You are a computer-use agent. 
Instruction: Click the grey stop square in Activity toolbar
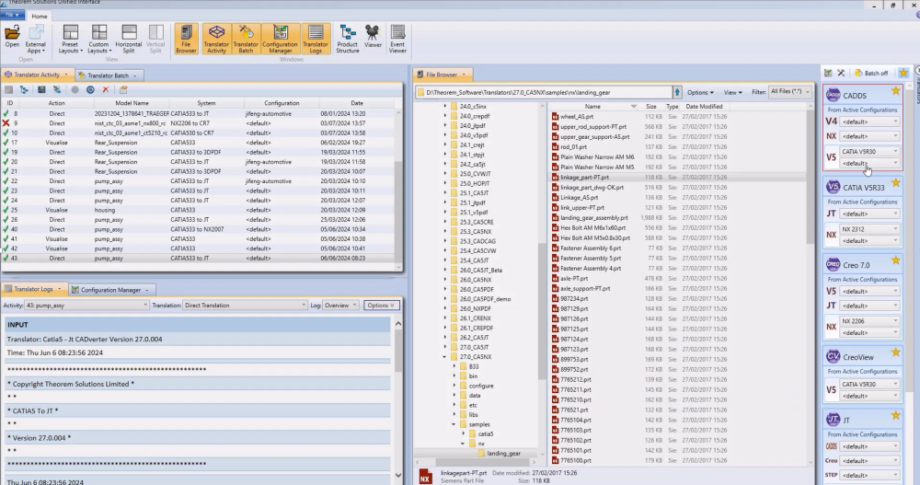click(9, 90)
